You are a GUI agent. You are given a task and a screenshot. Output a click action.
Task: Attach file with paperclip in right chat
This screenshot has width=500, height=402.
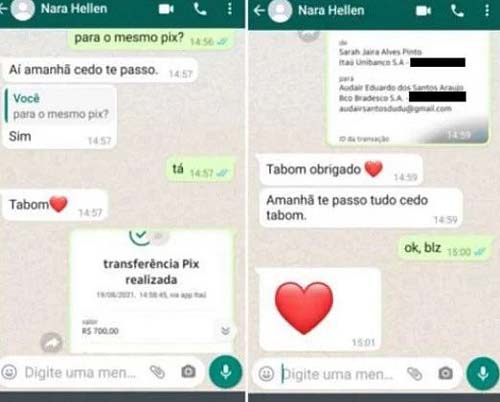tap(414, 374)
